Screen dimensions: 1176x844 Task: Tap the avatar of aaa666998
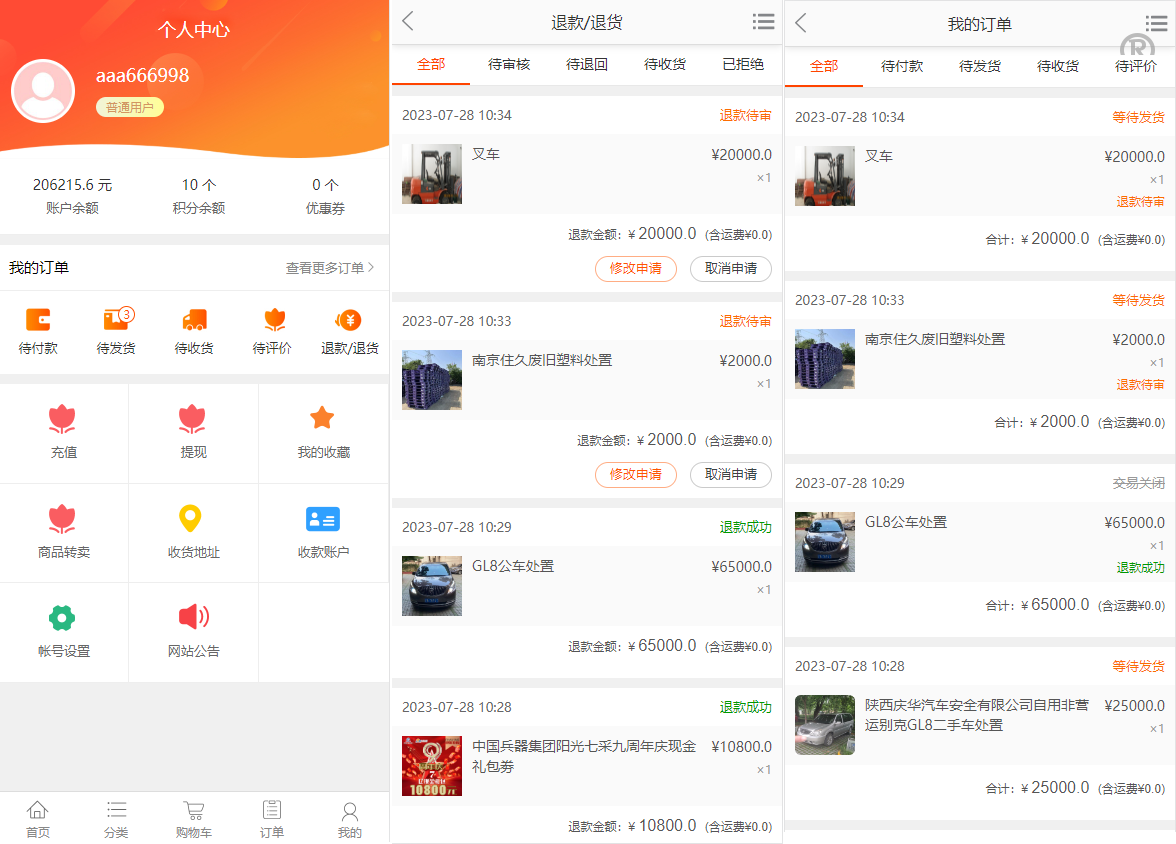tap(43, 90)
